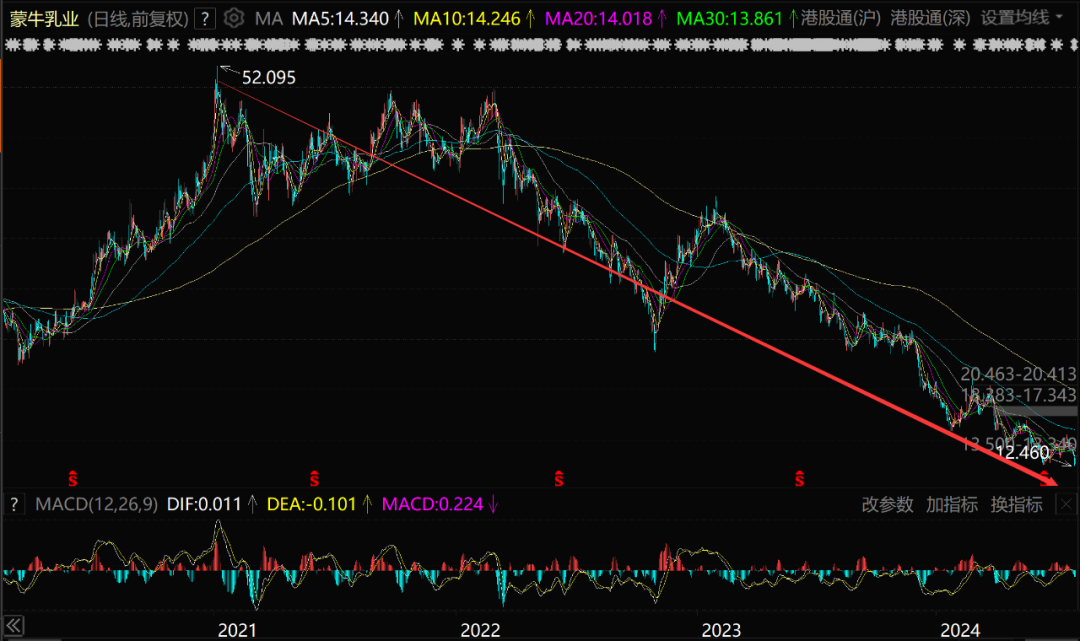Image resolution: width=1080 pixels, height=641 pixels.
Task: Click the 52.095 peak price label
Action: (269, 77)
